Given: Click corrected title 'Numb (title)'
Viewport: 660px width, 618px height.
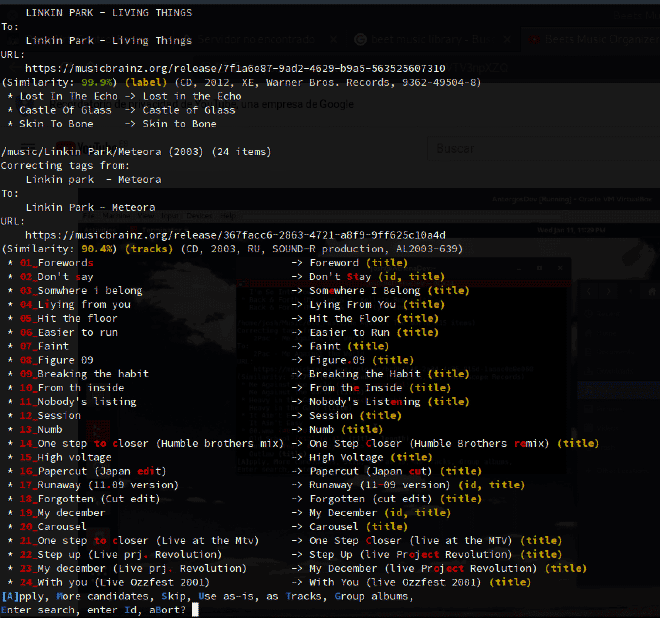Looking at the screenshot, I should [346, 429].
